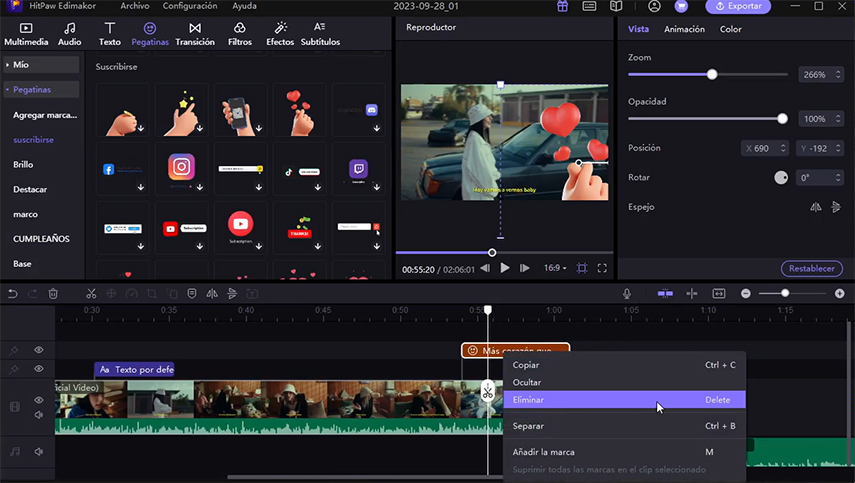The width and height of the screenshot is (855, 483).
Task: Download the Instagram sticker
Action: click(x=200, y=187)
